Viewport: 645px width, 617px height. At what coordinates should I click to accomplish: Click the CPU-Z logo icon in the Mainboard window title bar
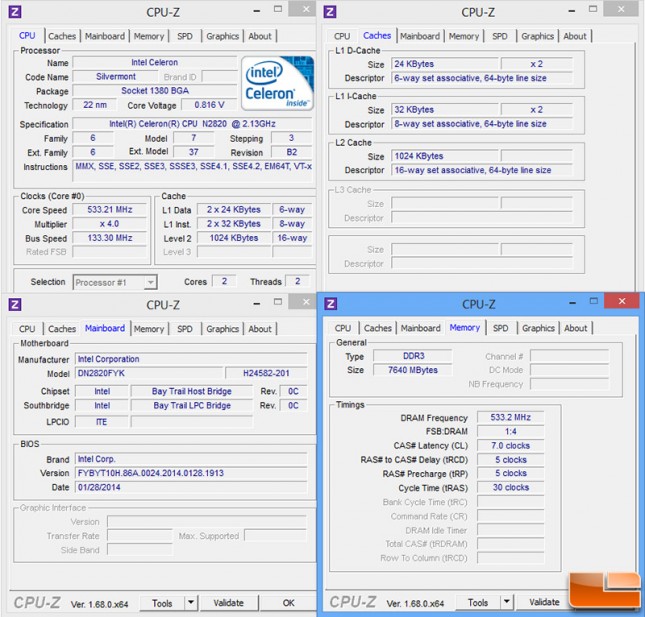15,304
